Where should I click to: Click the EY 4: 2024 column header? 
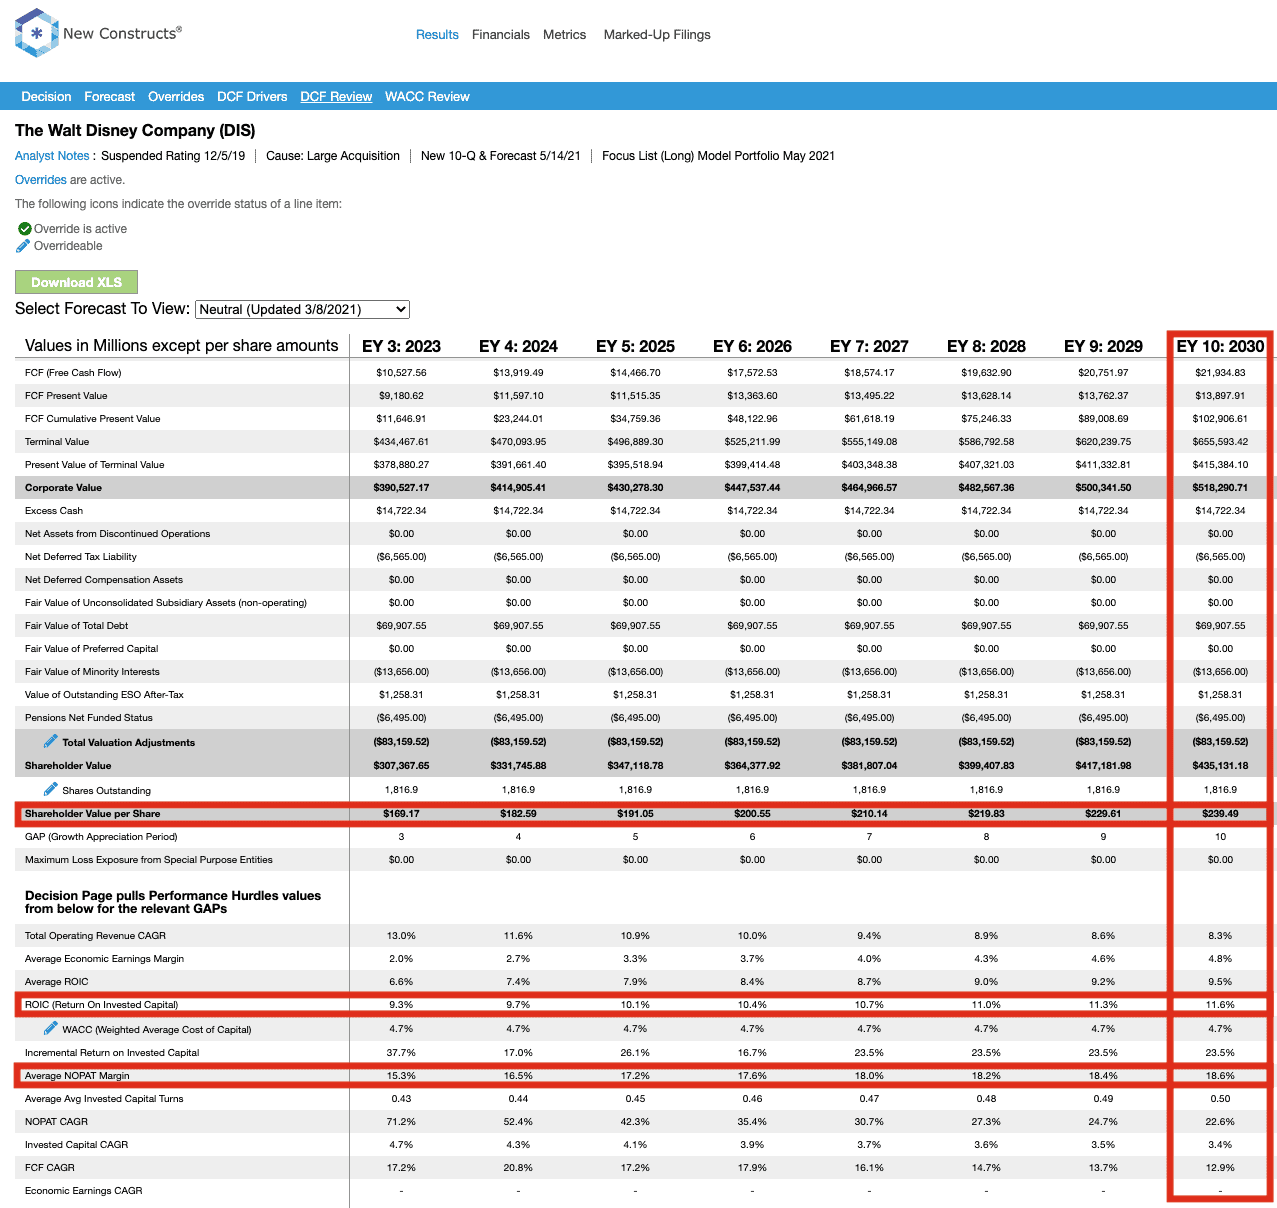click(x=518, y=346)
